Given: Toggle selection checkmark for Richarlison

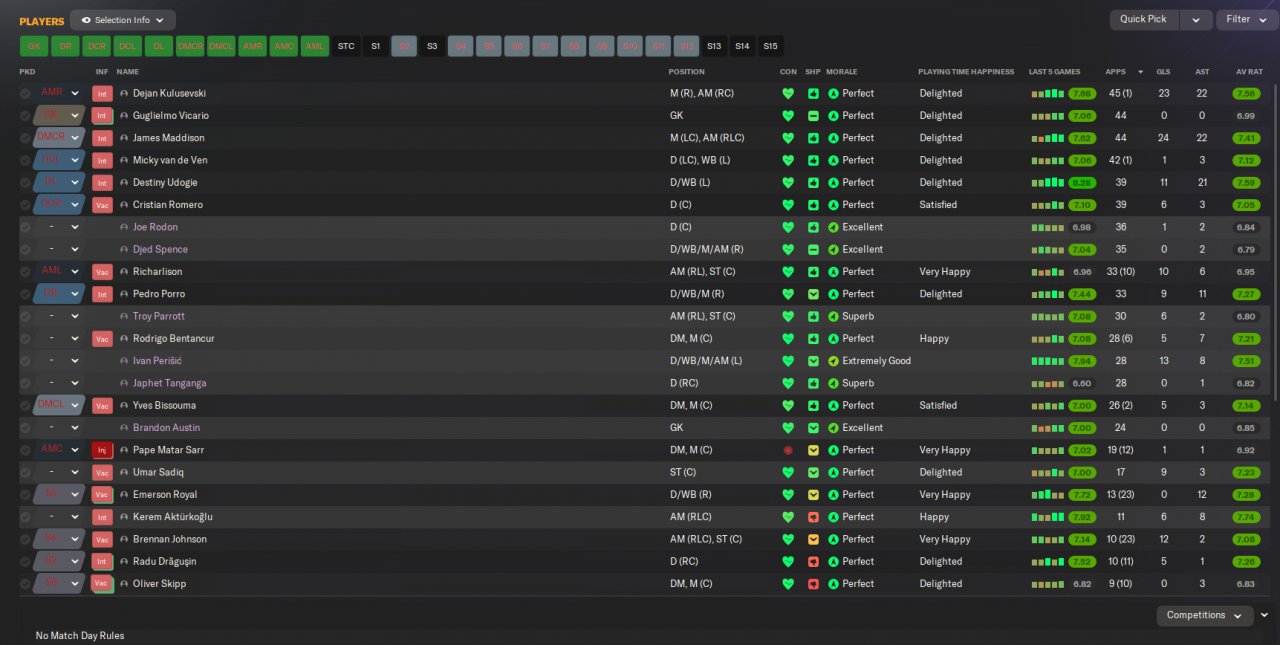Looking at the screenshot, I should click(25, 272).
